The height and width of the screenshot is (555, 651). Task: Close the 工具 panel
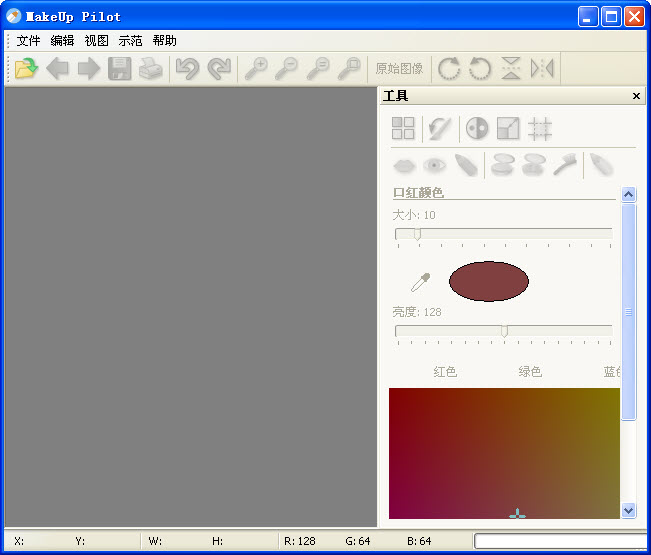[636, 97]
